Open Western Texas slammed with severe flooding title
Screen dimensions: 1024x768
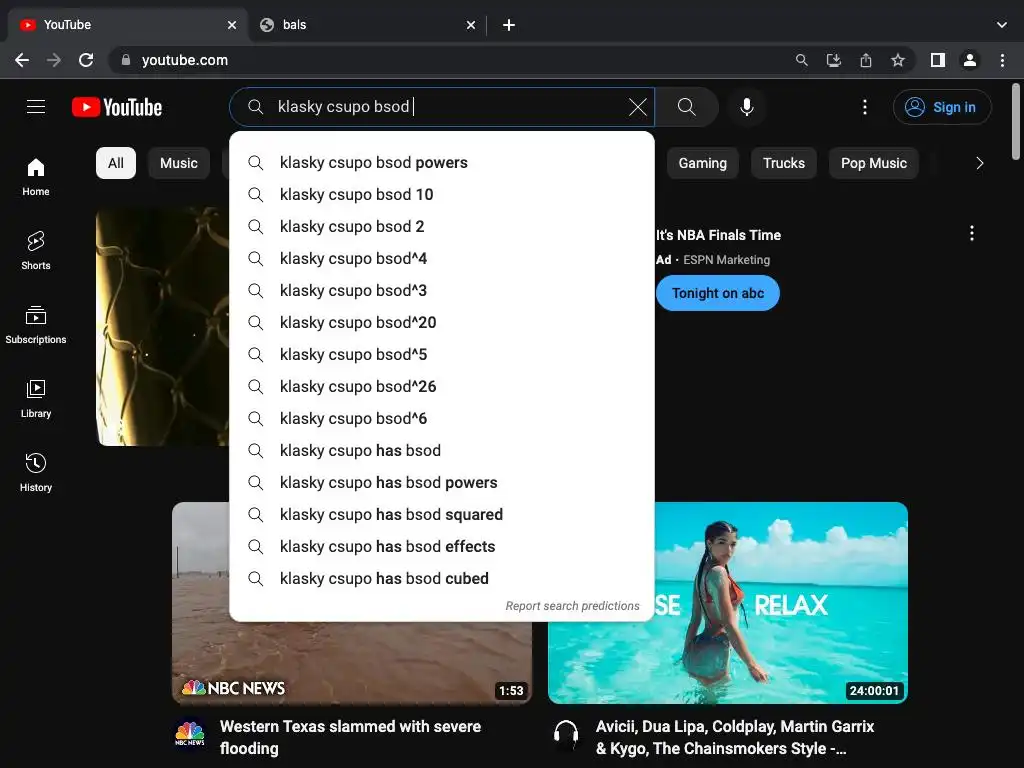(350, 737)
